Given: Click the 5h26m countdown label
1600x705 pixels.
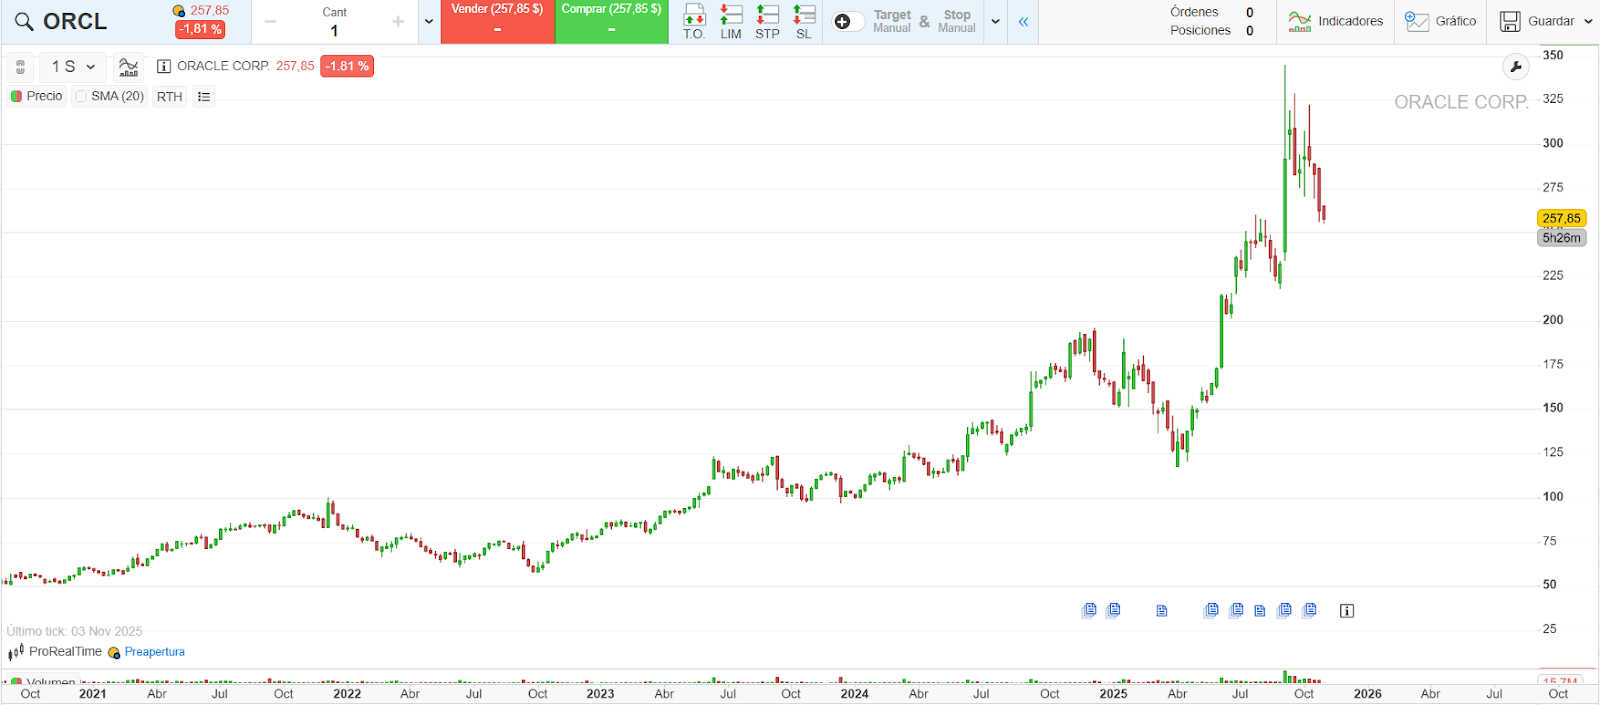Looking at the screenshot, I should [x=1562, y=238].
